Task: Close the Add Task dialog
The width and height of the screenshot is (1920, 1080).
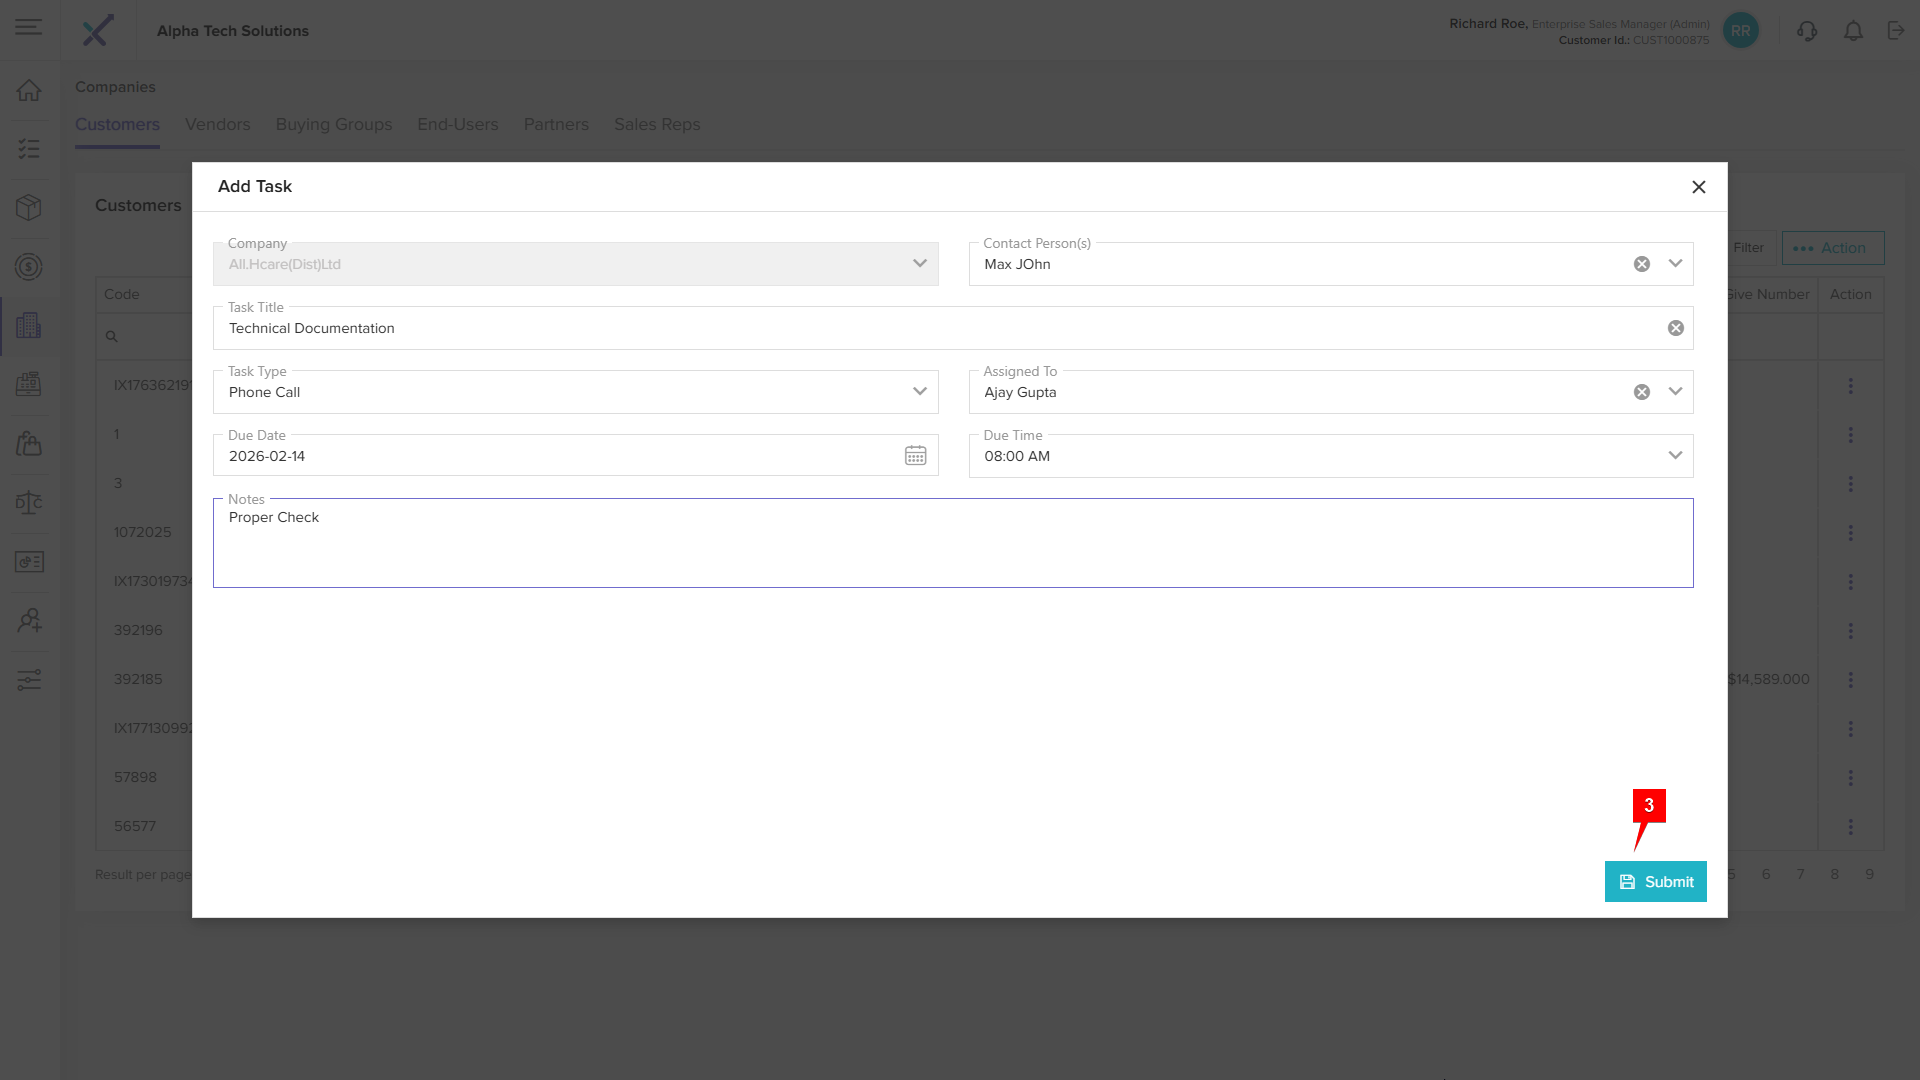Action: (1698, 187)
